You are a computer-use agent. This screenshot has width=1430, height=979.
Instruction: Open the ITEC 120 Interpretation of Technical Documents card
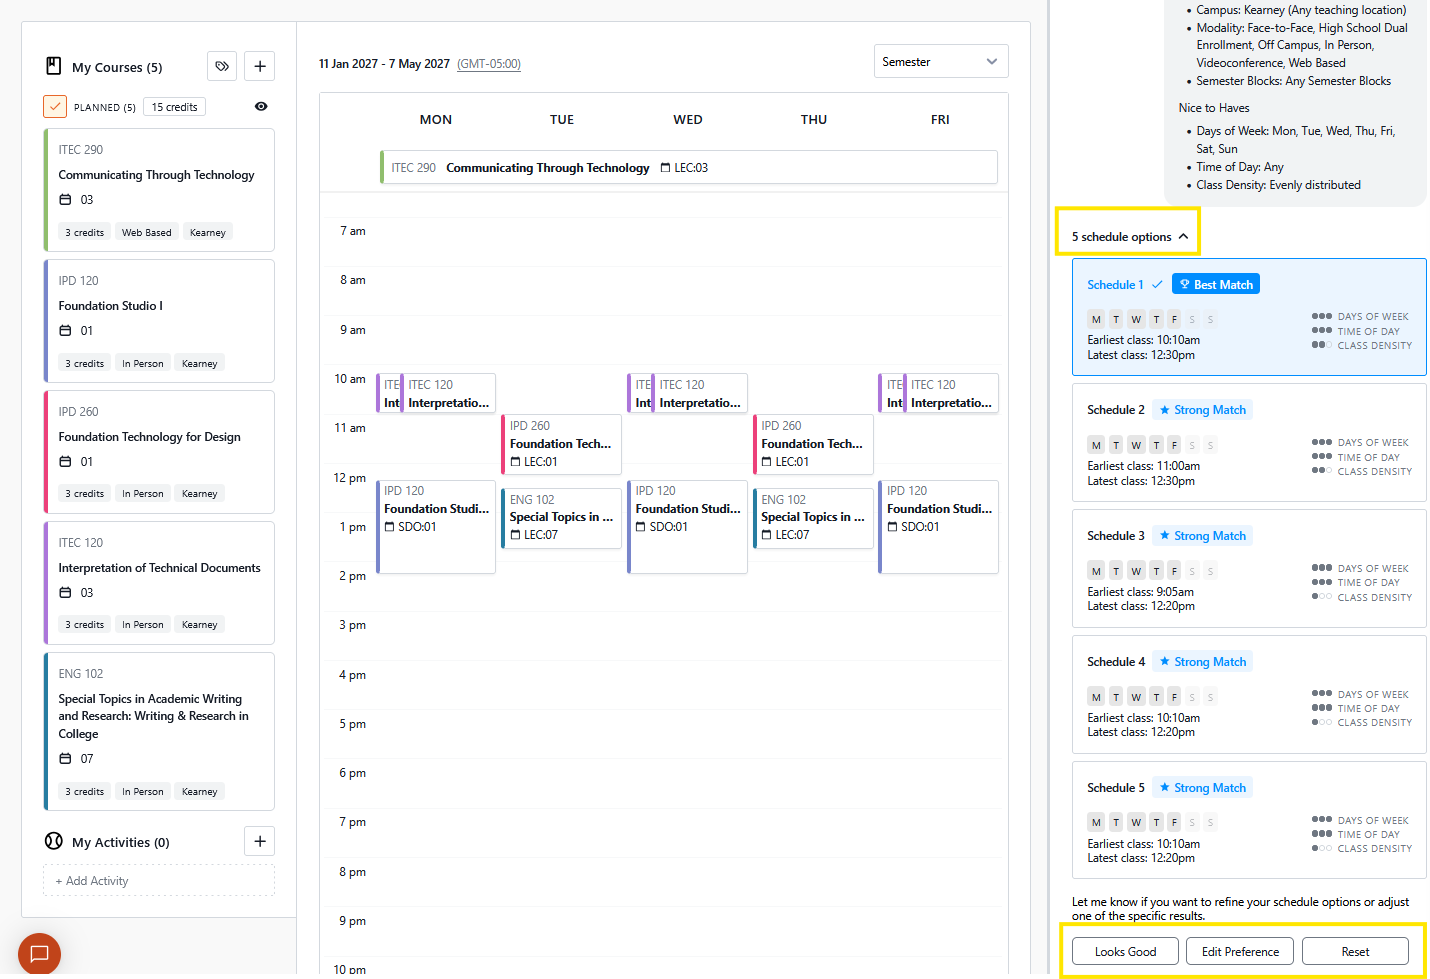click(159, 583)
